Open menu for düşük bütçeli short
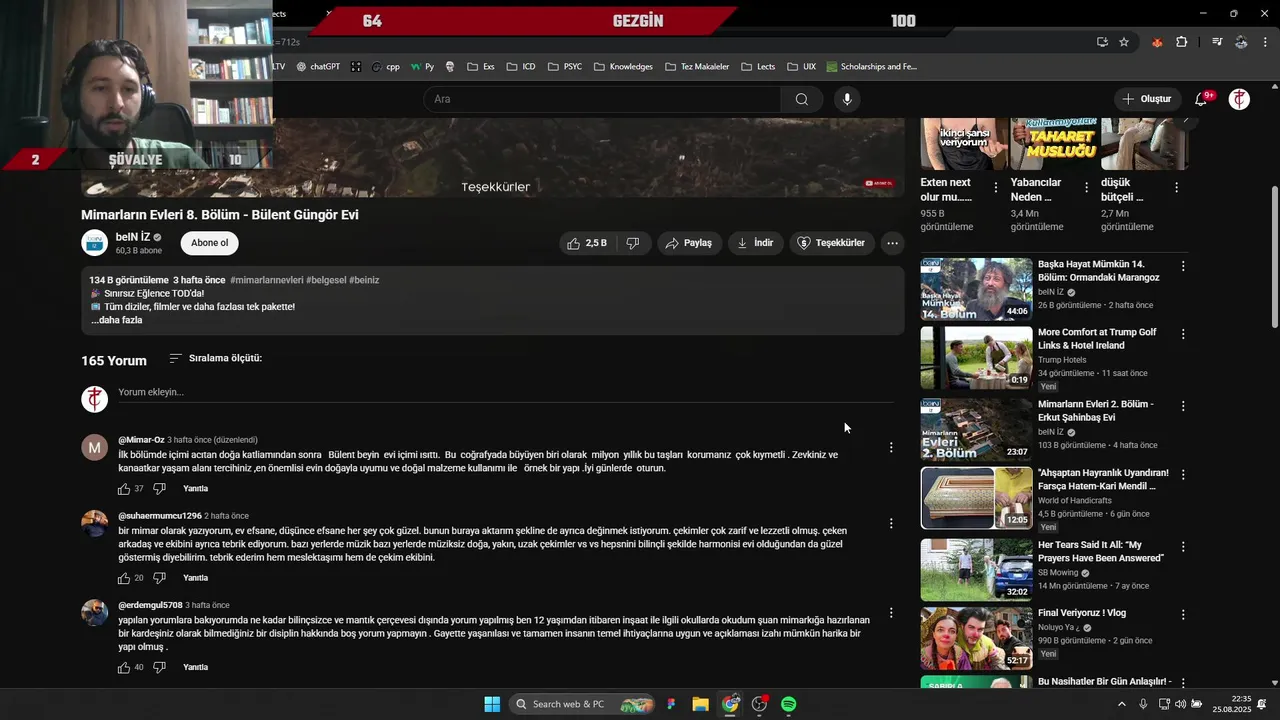 [x=1176, y=187]
